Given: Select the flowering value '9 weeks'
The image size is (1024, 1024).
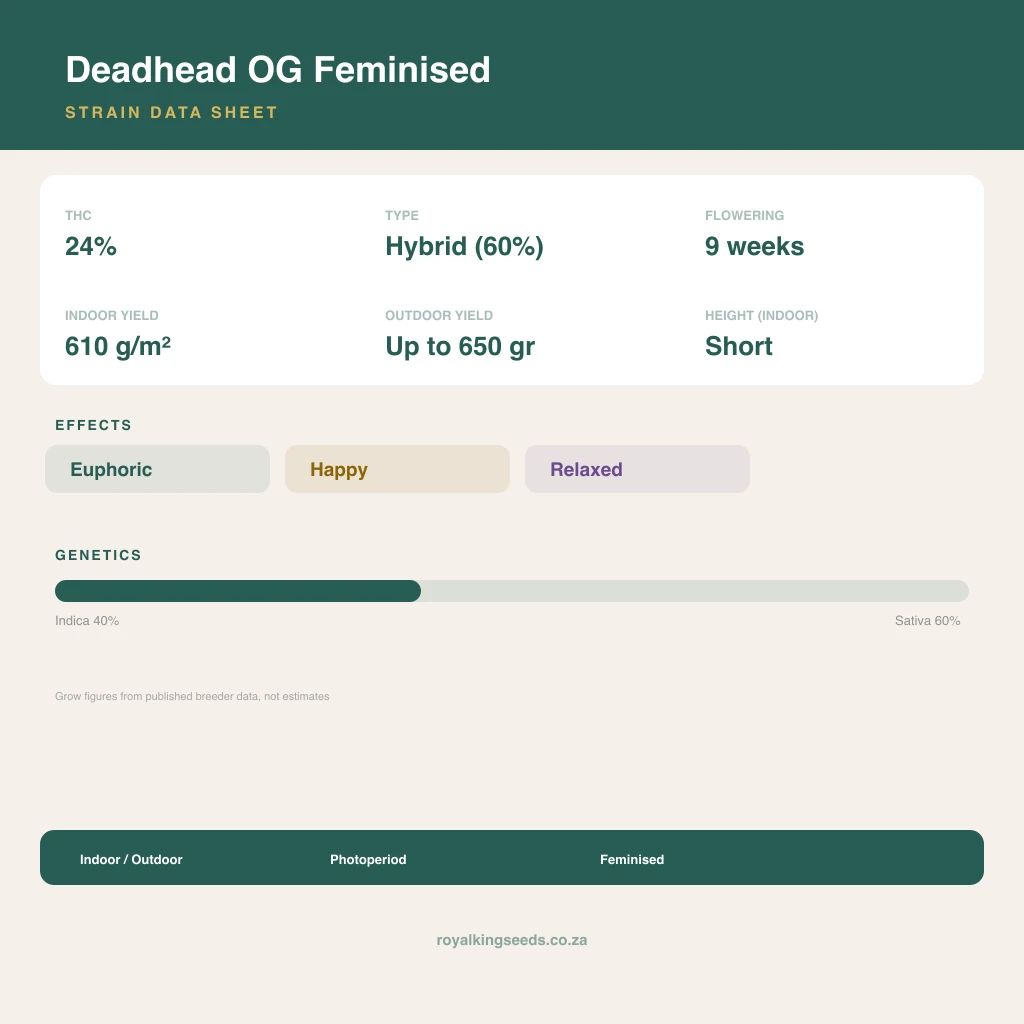Looking at the screenshot, I should pos(754,246).
